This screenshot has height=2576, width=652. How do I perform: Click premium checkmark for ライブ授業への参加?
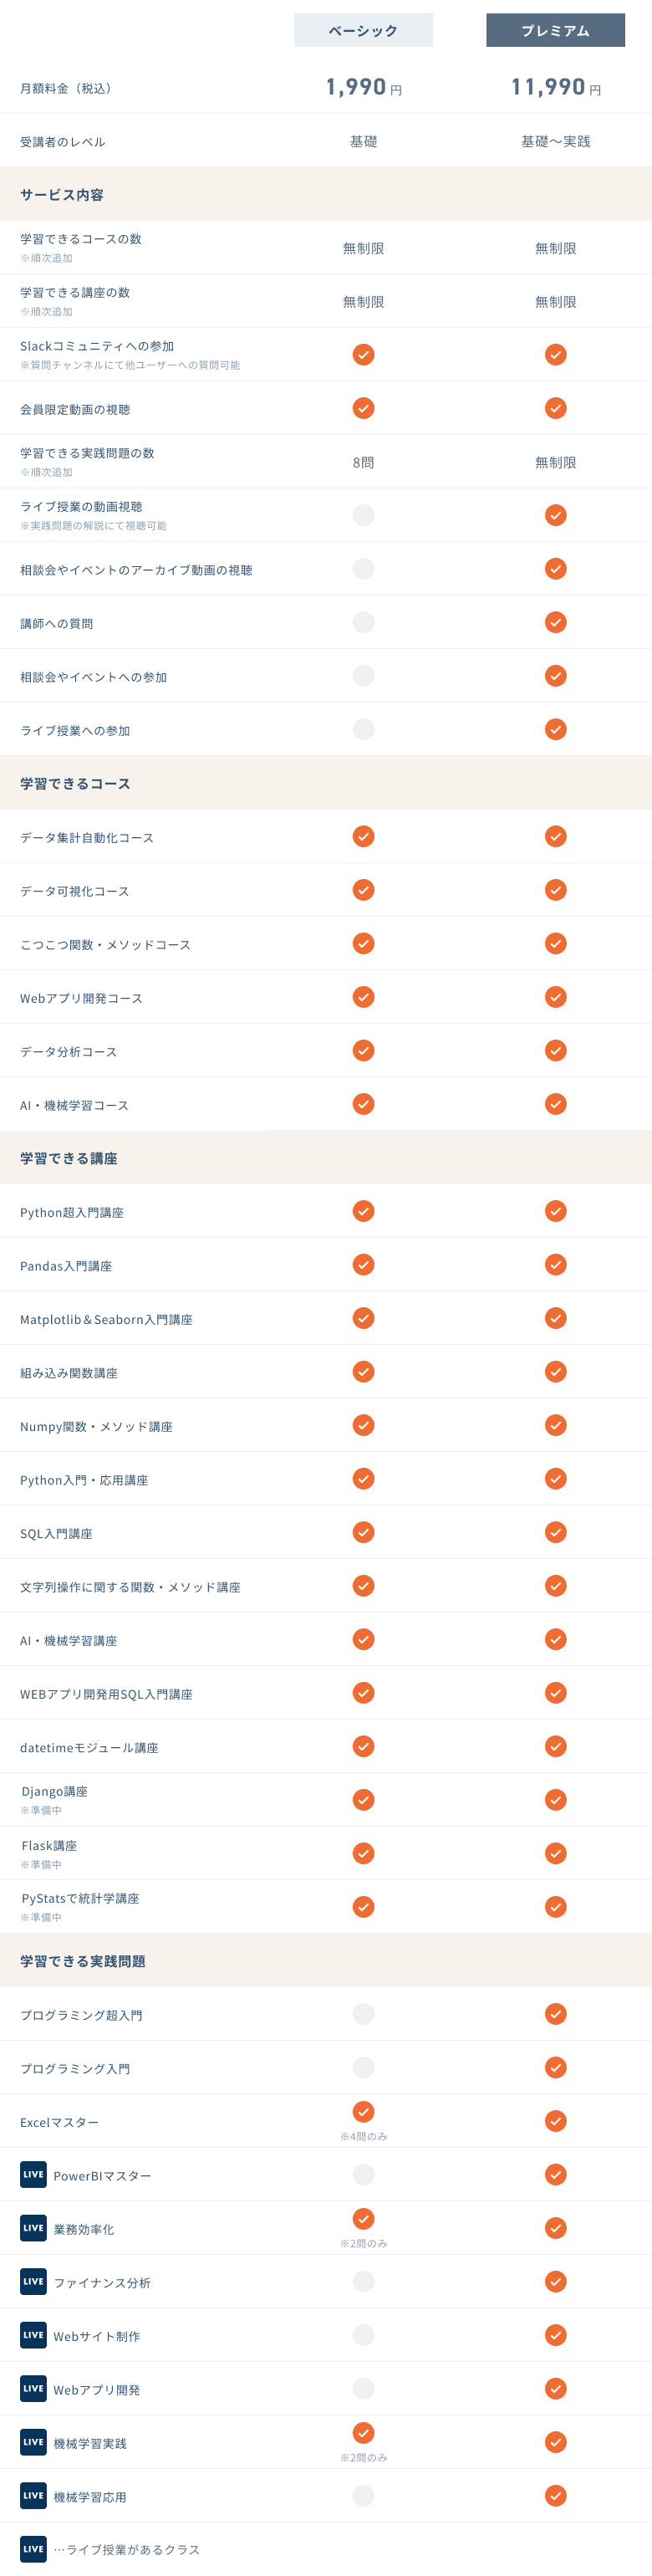click(x=556, y=729)
